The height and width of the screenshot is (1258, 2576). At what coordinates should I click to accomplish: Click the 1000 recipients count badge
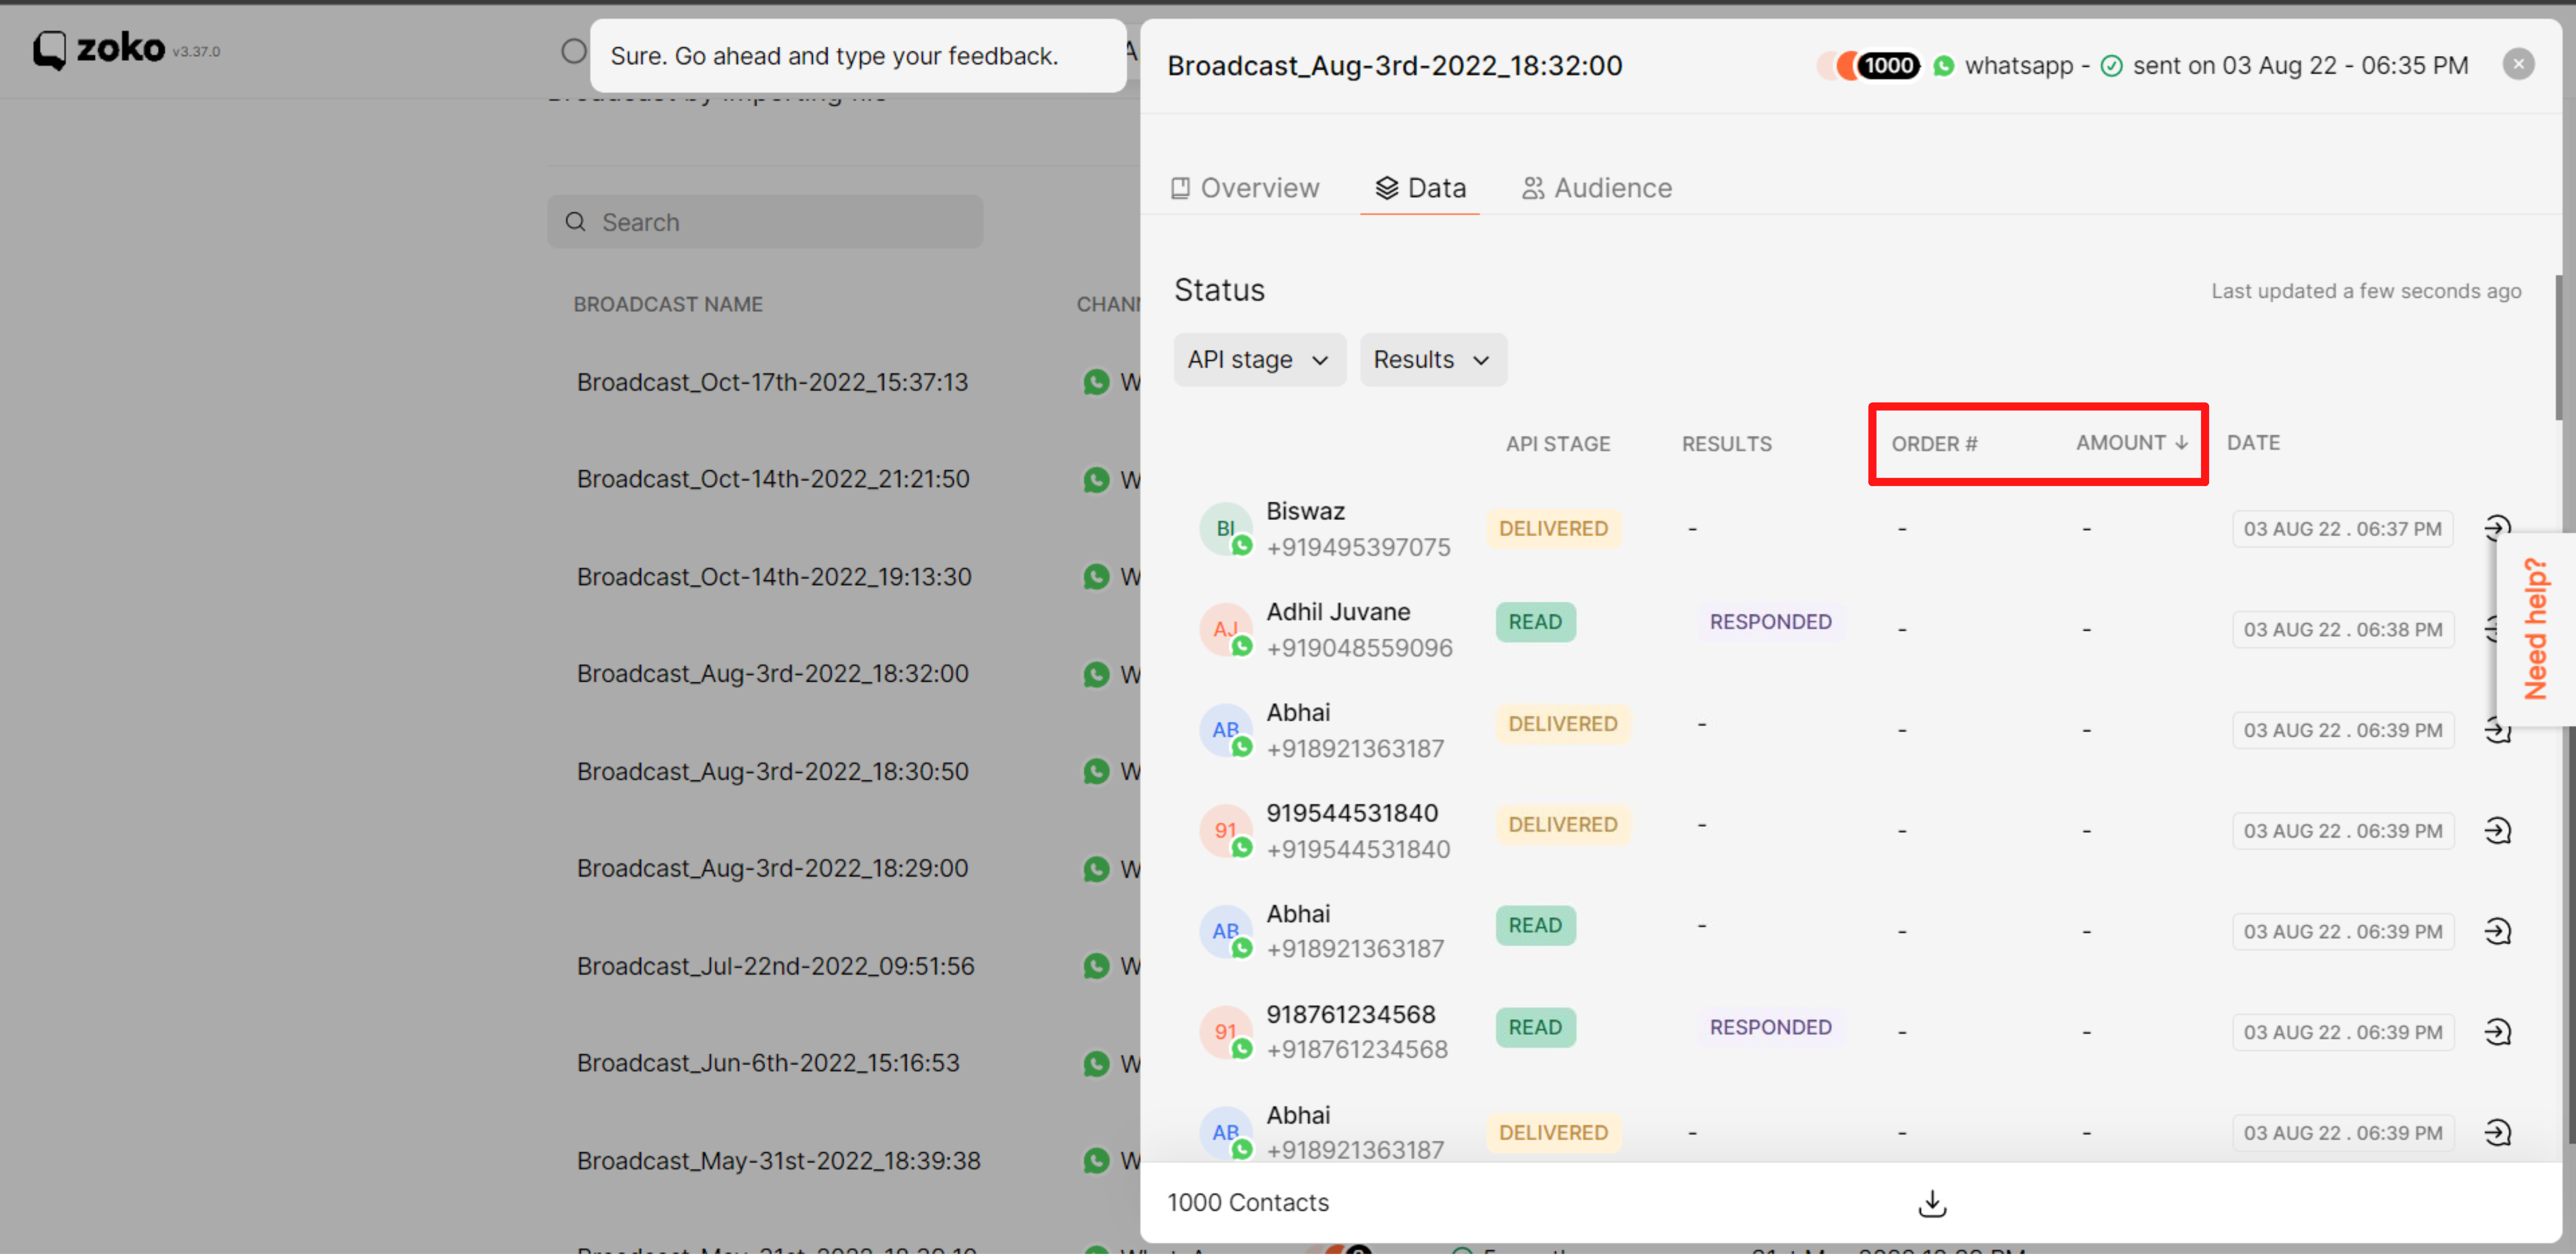click(1888, 66)
